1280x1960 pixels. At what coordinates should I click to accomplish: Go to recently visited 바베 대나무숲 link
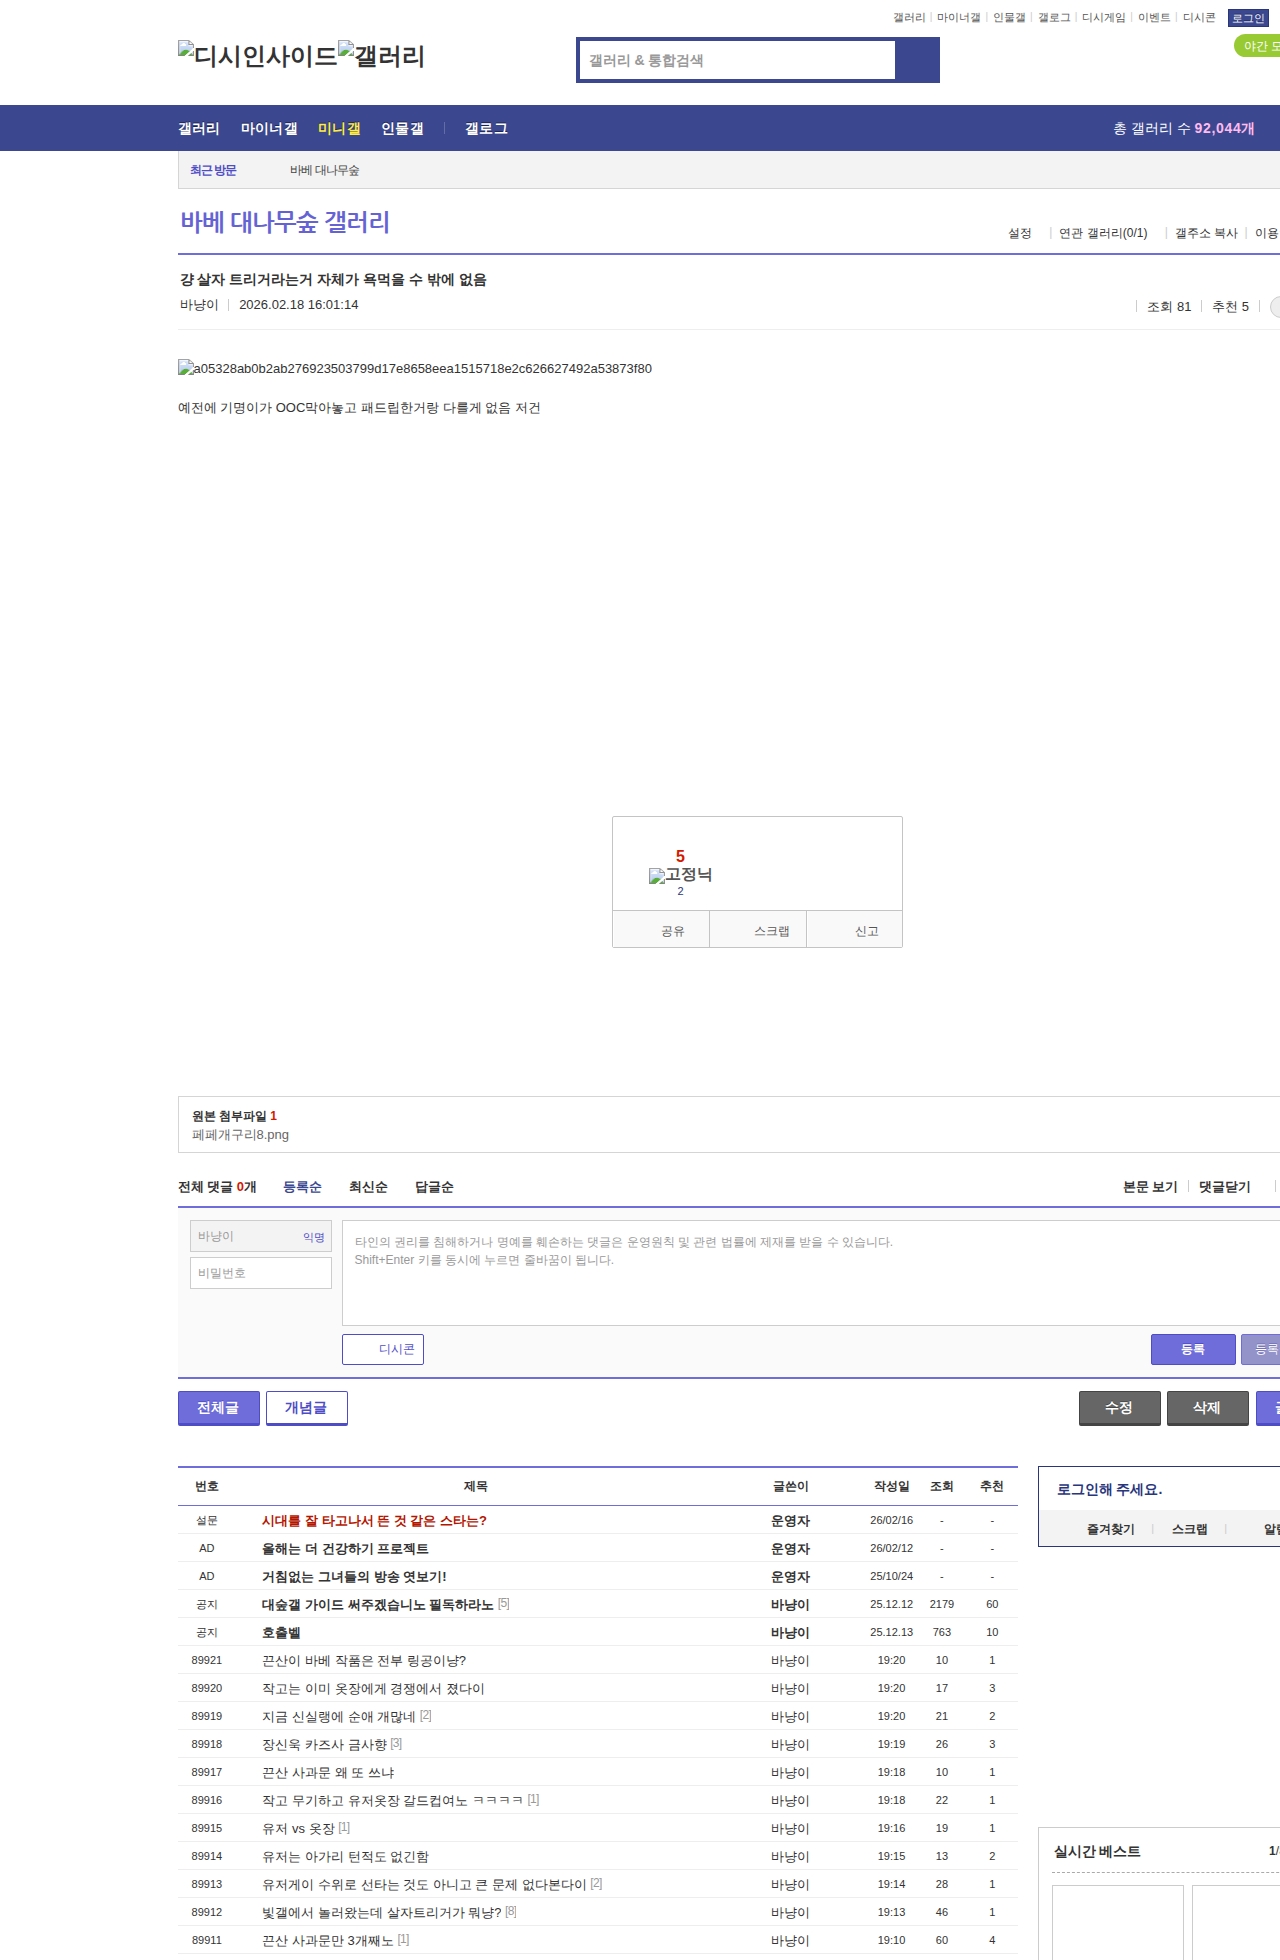tap(324, 170)
